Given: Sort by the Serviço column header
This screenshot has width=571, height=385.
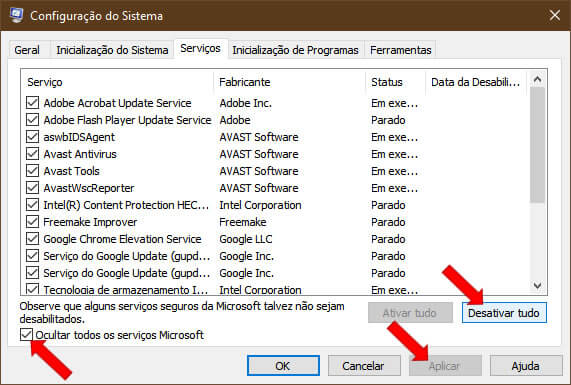Looking at the screenshot, I should point(118,82).
